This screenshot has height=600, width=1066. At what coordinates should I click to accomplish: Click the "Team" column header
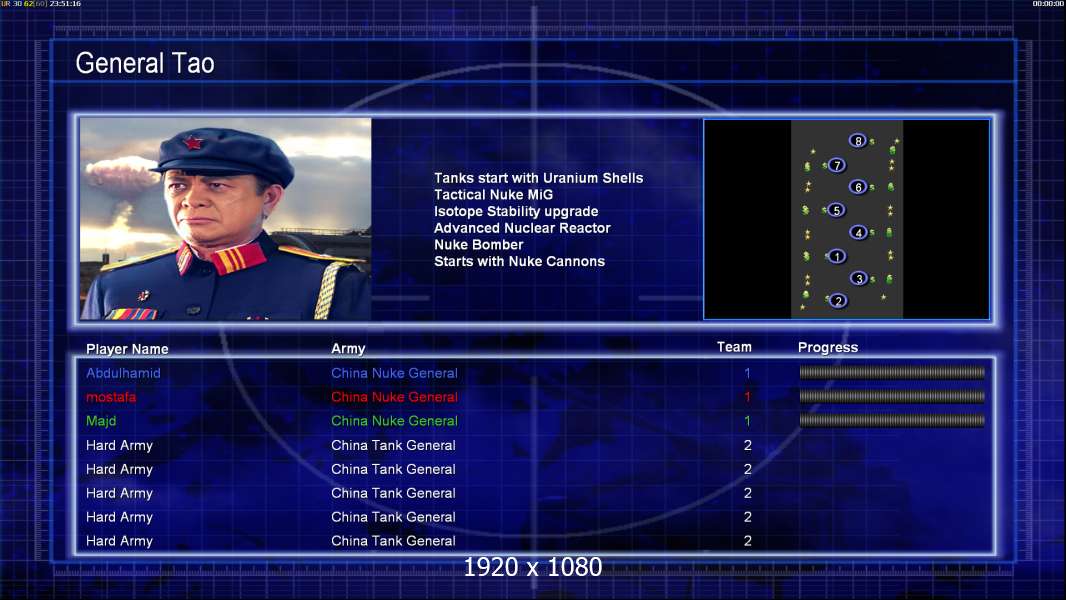pyautogui.click(x=734, y=347)
